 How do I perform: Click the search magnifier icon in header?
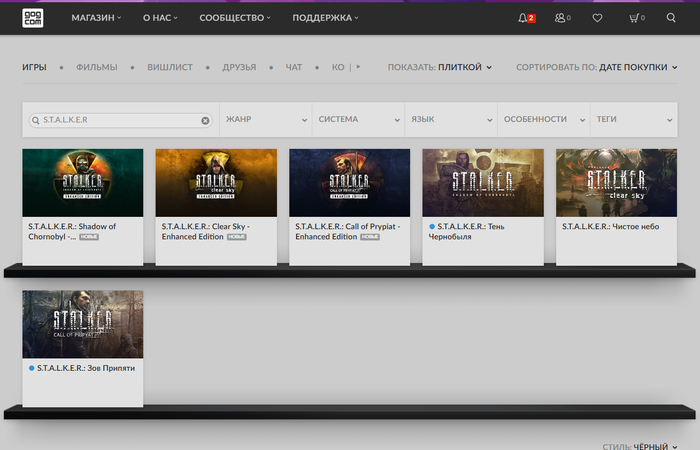(670, 18)
